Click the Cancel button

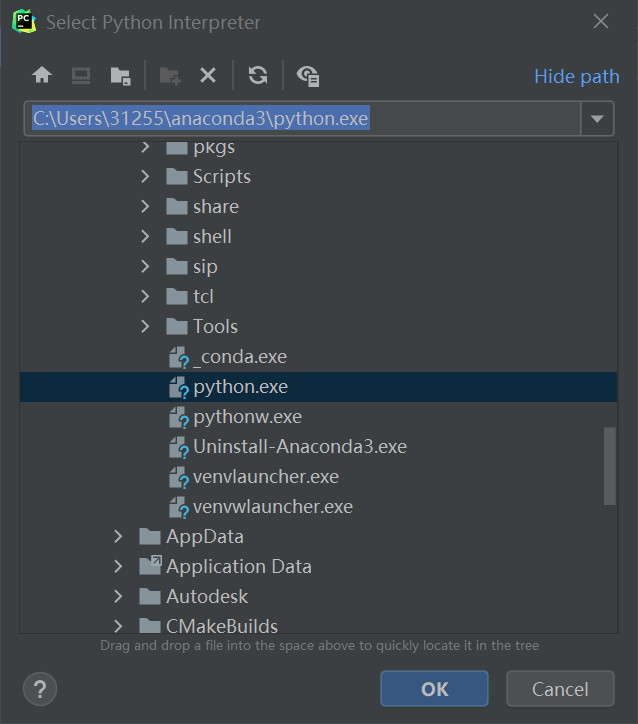(x=560, y=689)
